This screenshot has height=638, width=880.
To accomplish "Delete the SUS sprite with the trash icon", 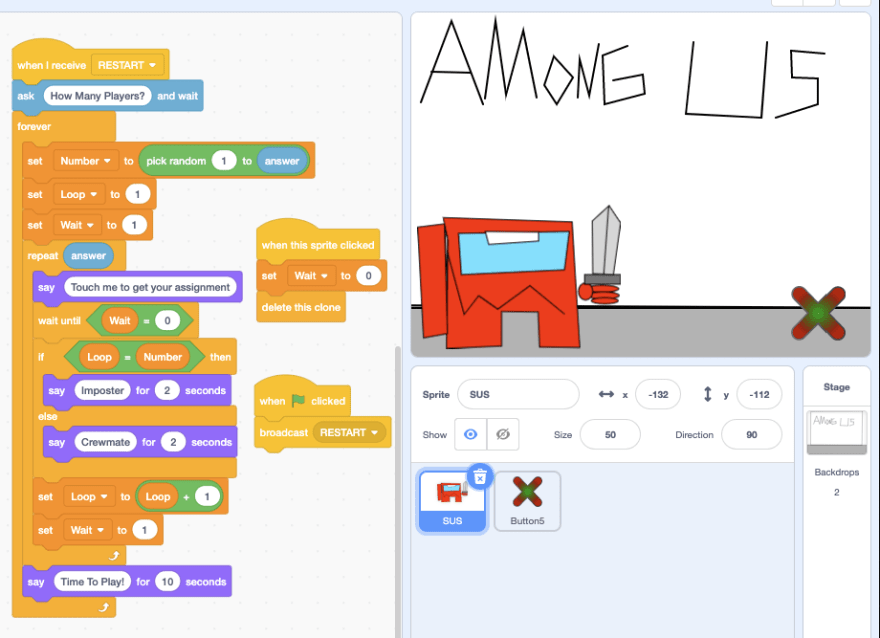I will coord(480,477).
